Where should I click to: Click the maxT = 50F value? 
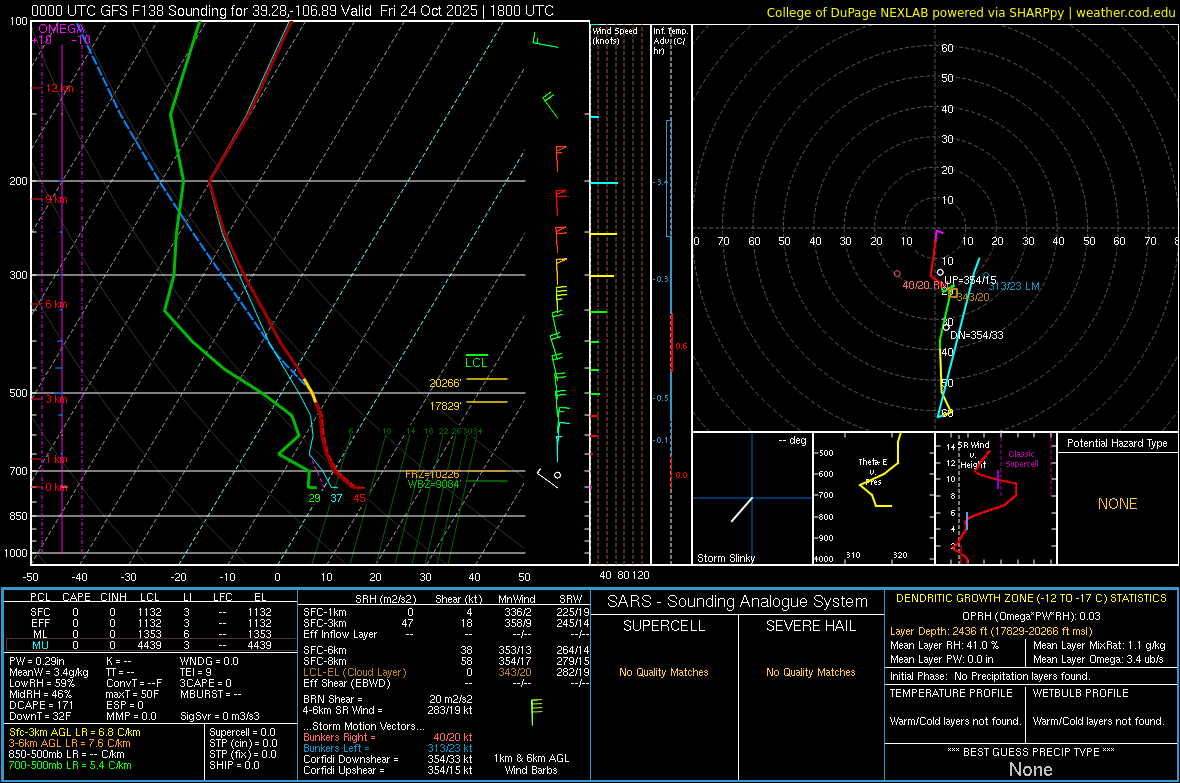click(x=132, y=694)
